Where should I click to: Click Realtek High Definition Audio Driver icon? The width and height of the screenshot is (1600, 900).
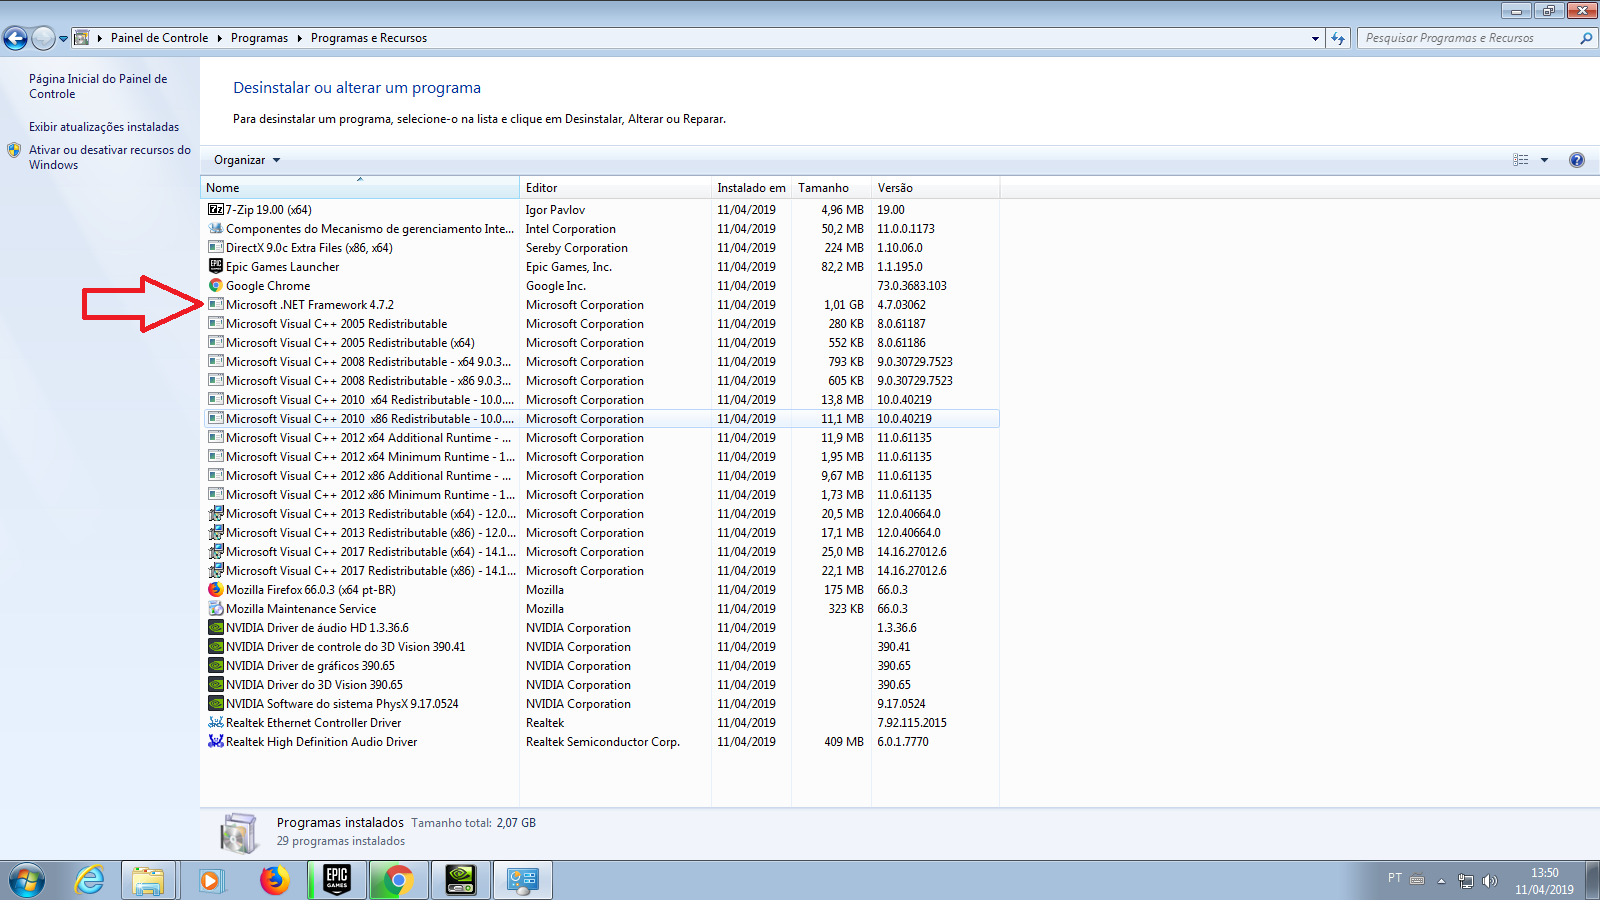click(x=215, y=742)
